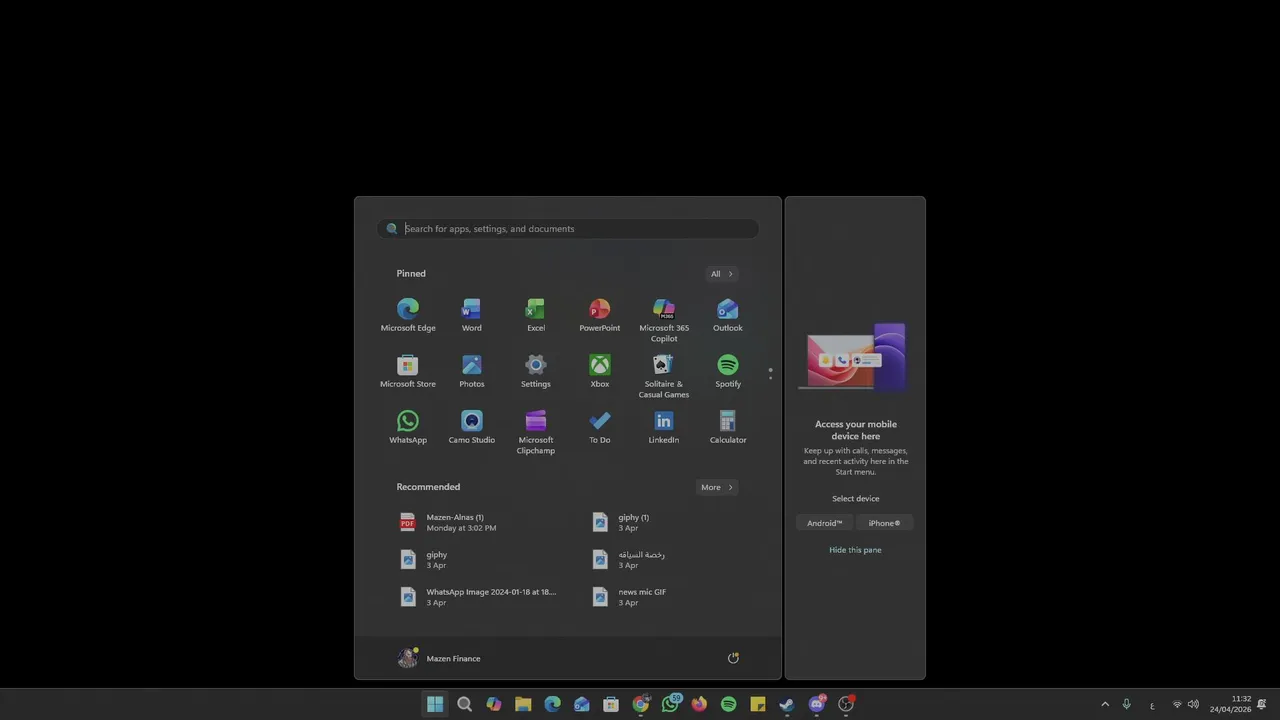
Task: Open Microsoft Store from pinned apps
Action: click(x=408, y=371)
